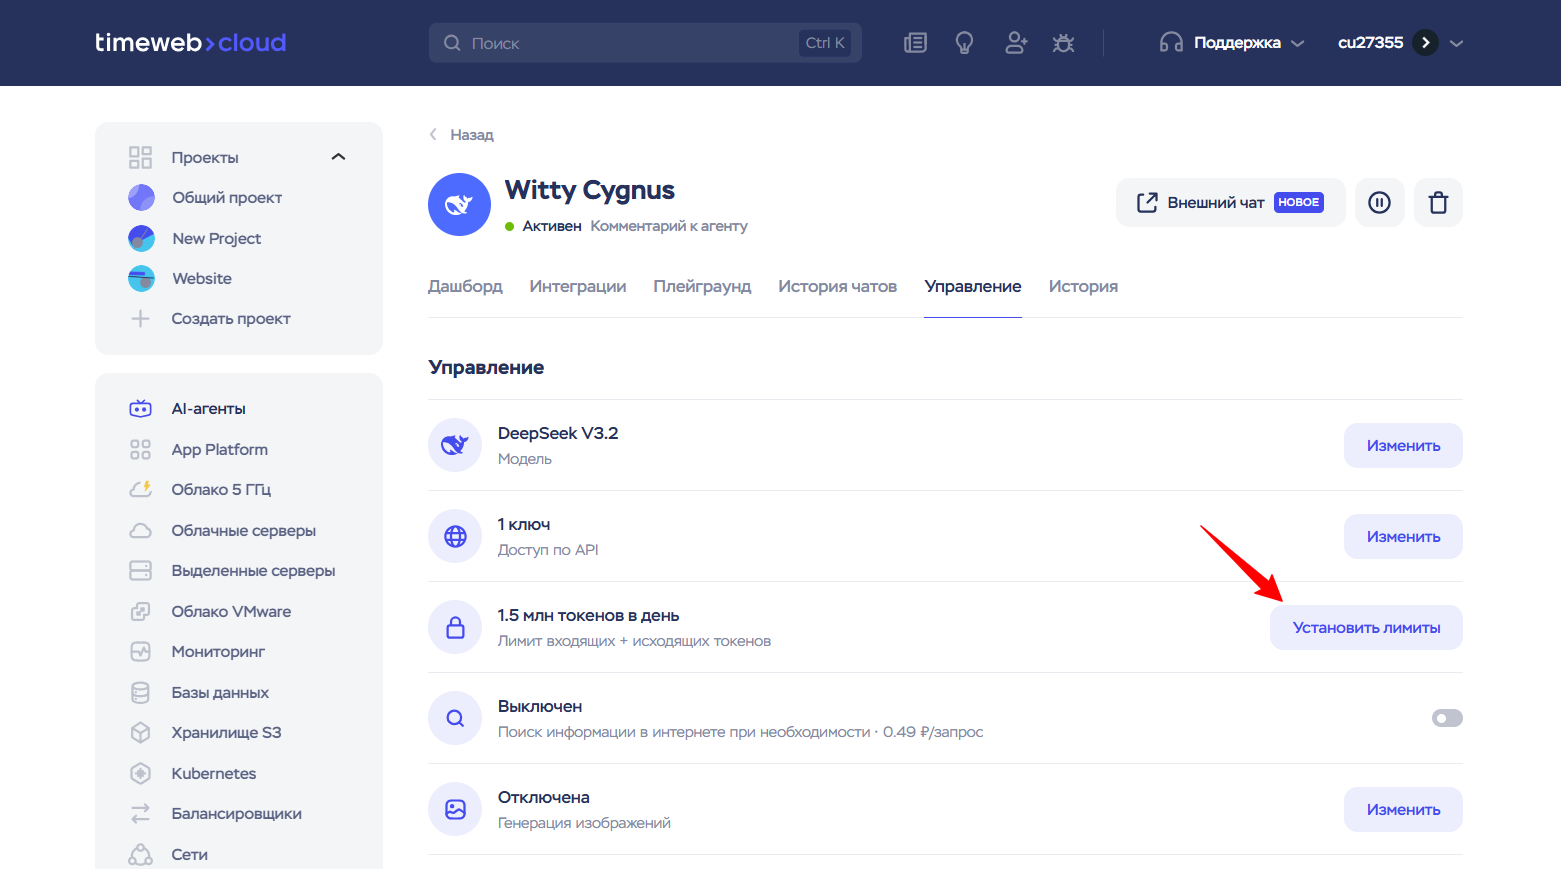Open the news feed icon in header

pos(915,43)
